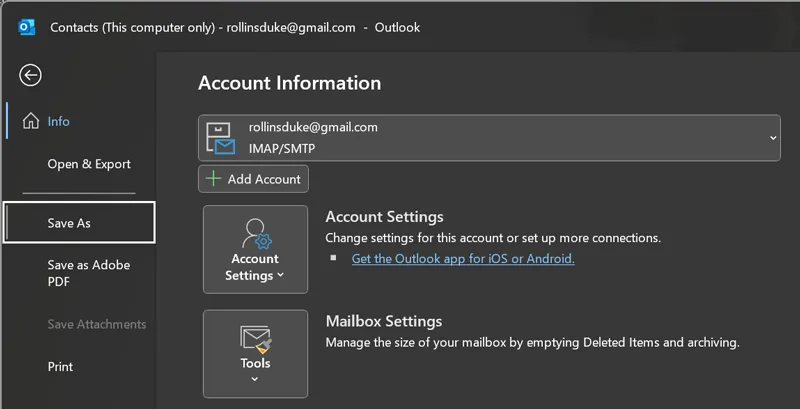
Task: Click the Mailbox Settings heading
Action: [x=383, y=321]
